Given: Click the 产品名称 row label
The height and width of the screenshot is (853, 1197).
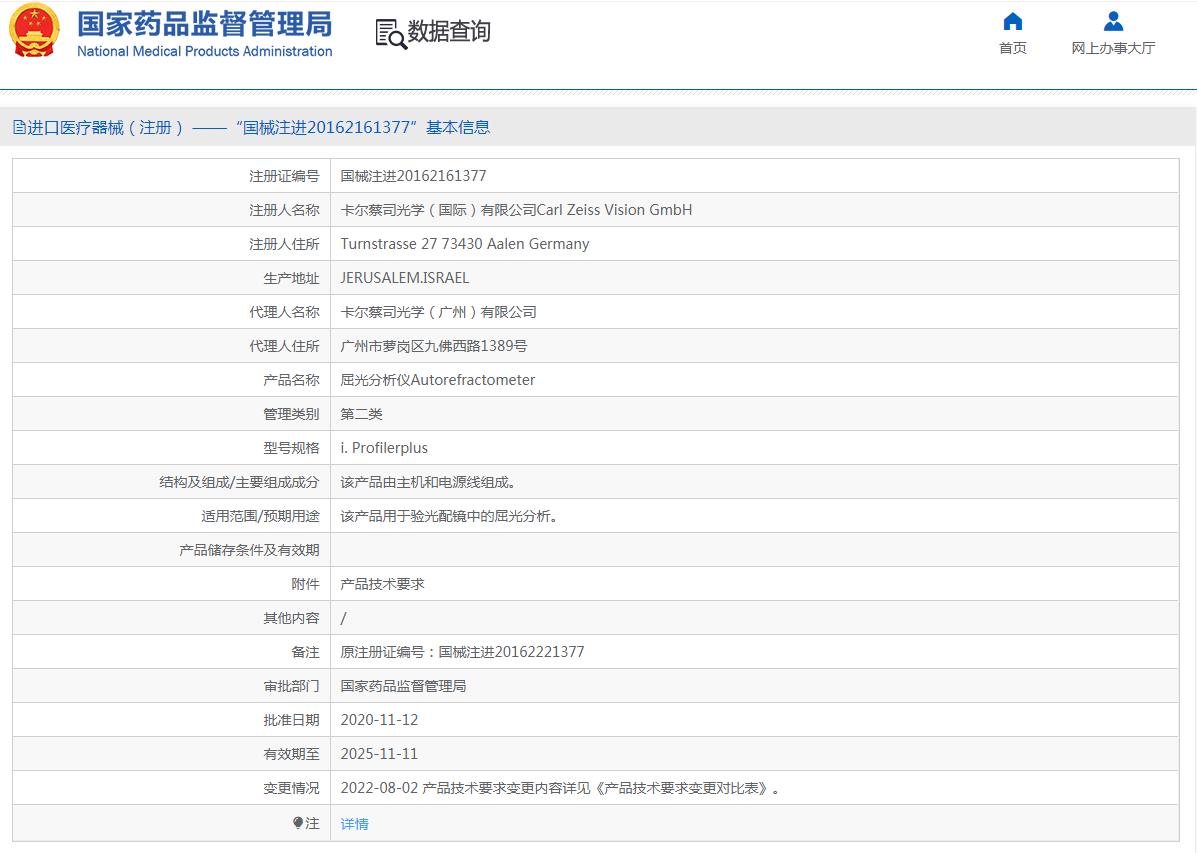Looking at the screenshot, I should (x=292, y=380).
